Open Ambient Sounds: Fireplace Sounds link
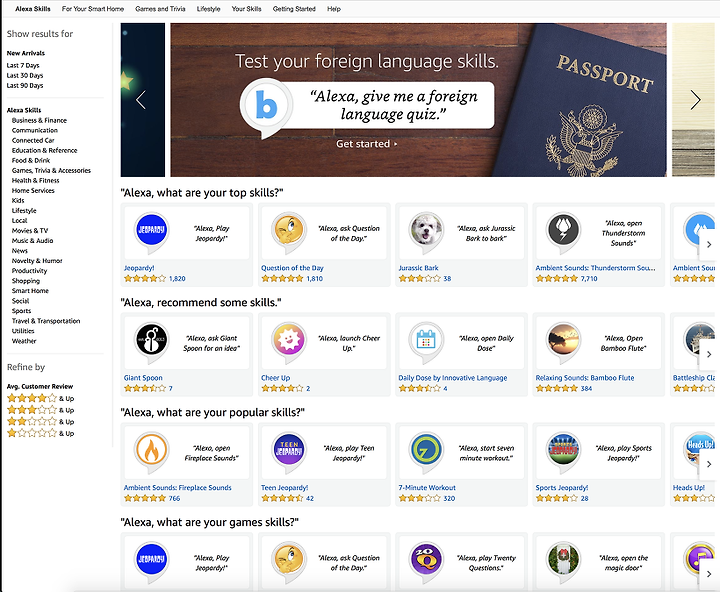This screenshot has height=592, width=720. click(177, 488)
